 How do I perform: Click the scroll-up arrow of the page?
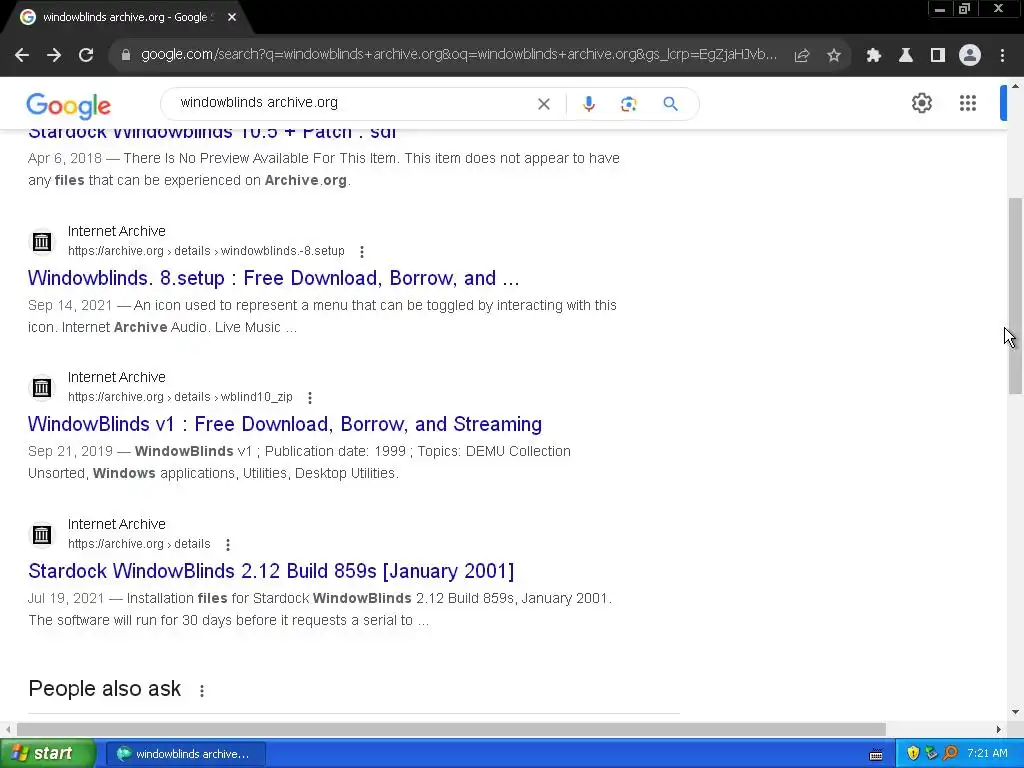[x=1015, y=86]
